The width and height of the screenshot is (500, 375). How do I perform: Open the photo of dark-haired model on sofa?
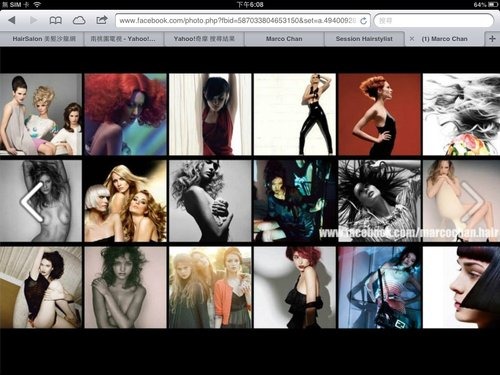pos(41,287)
